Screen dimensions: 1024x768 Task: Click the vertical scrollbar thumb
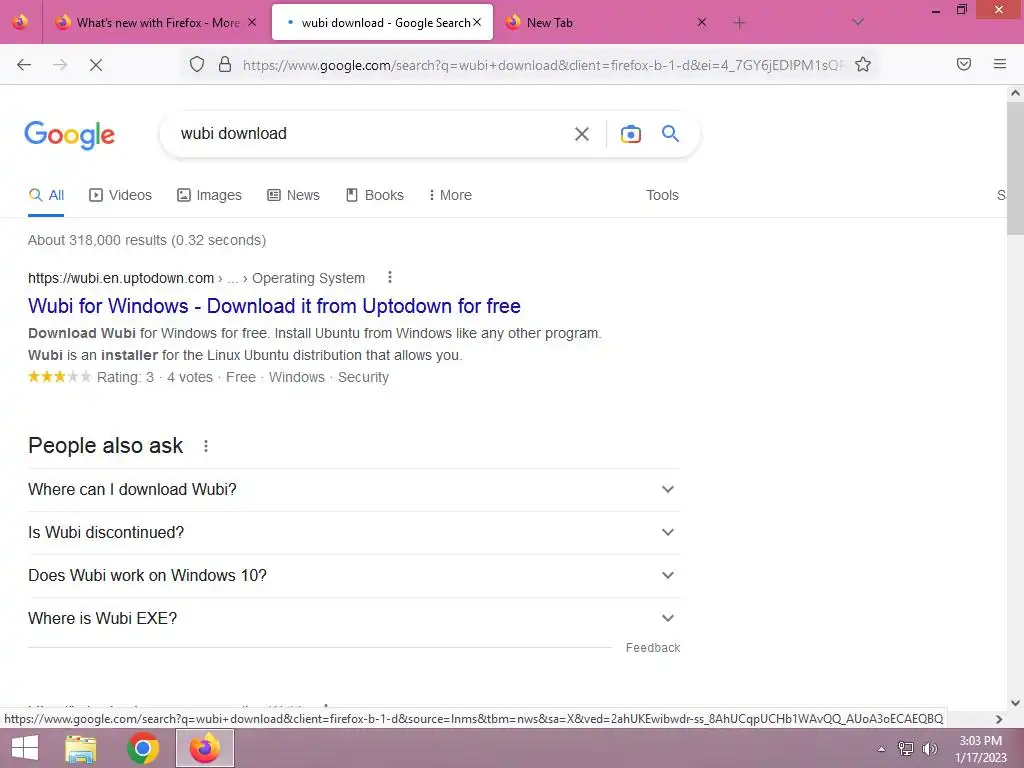(1015, 167)
